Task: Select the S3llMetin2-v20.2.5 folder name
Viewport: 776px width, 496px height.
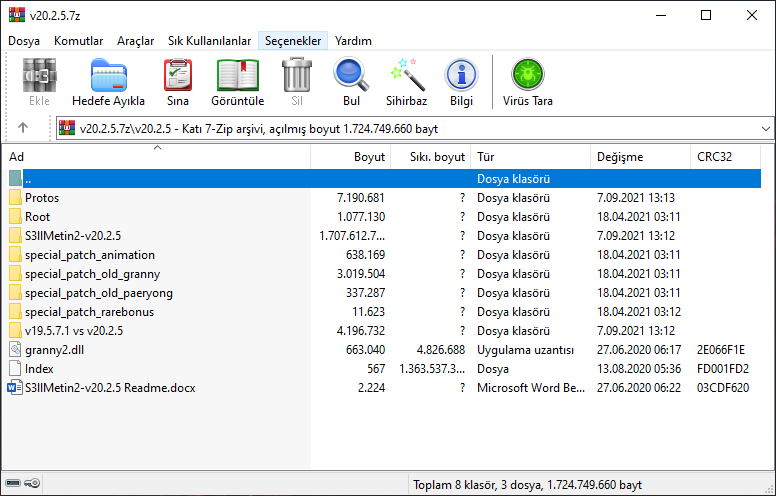Action: coord(73,236)
